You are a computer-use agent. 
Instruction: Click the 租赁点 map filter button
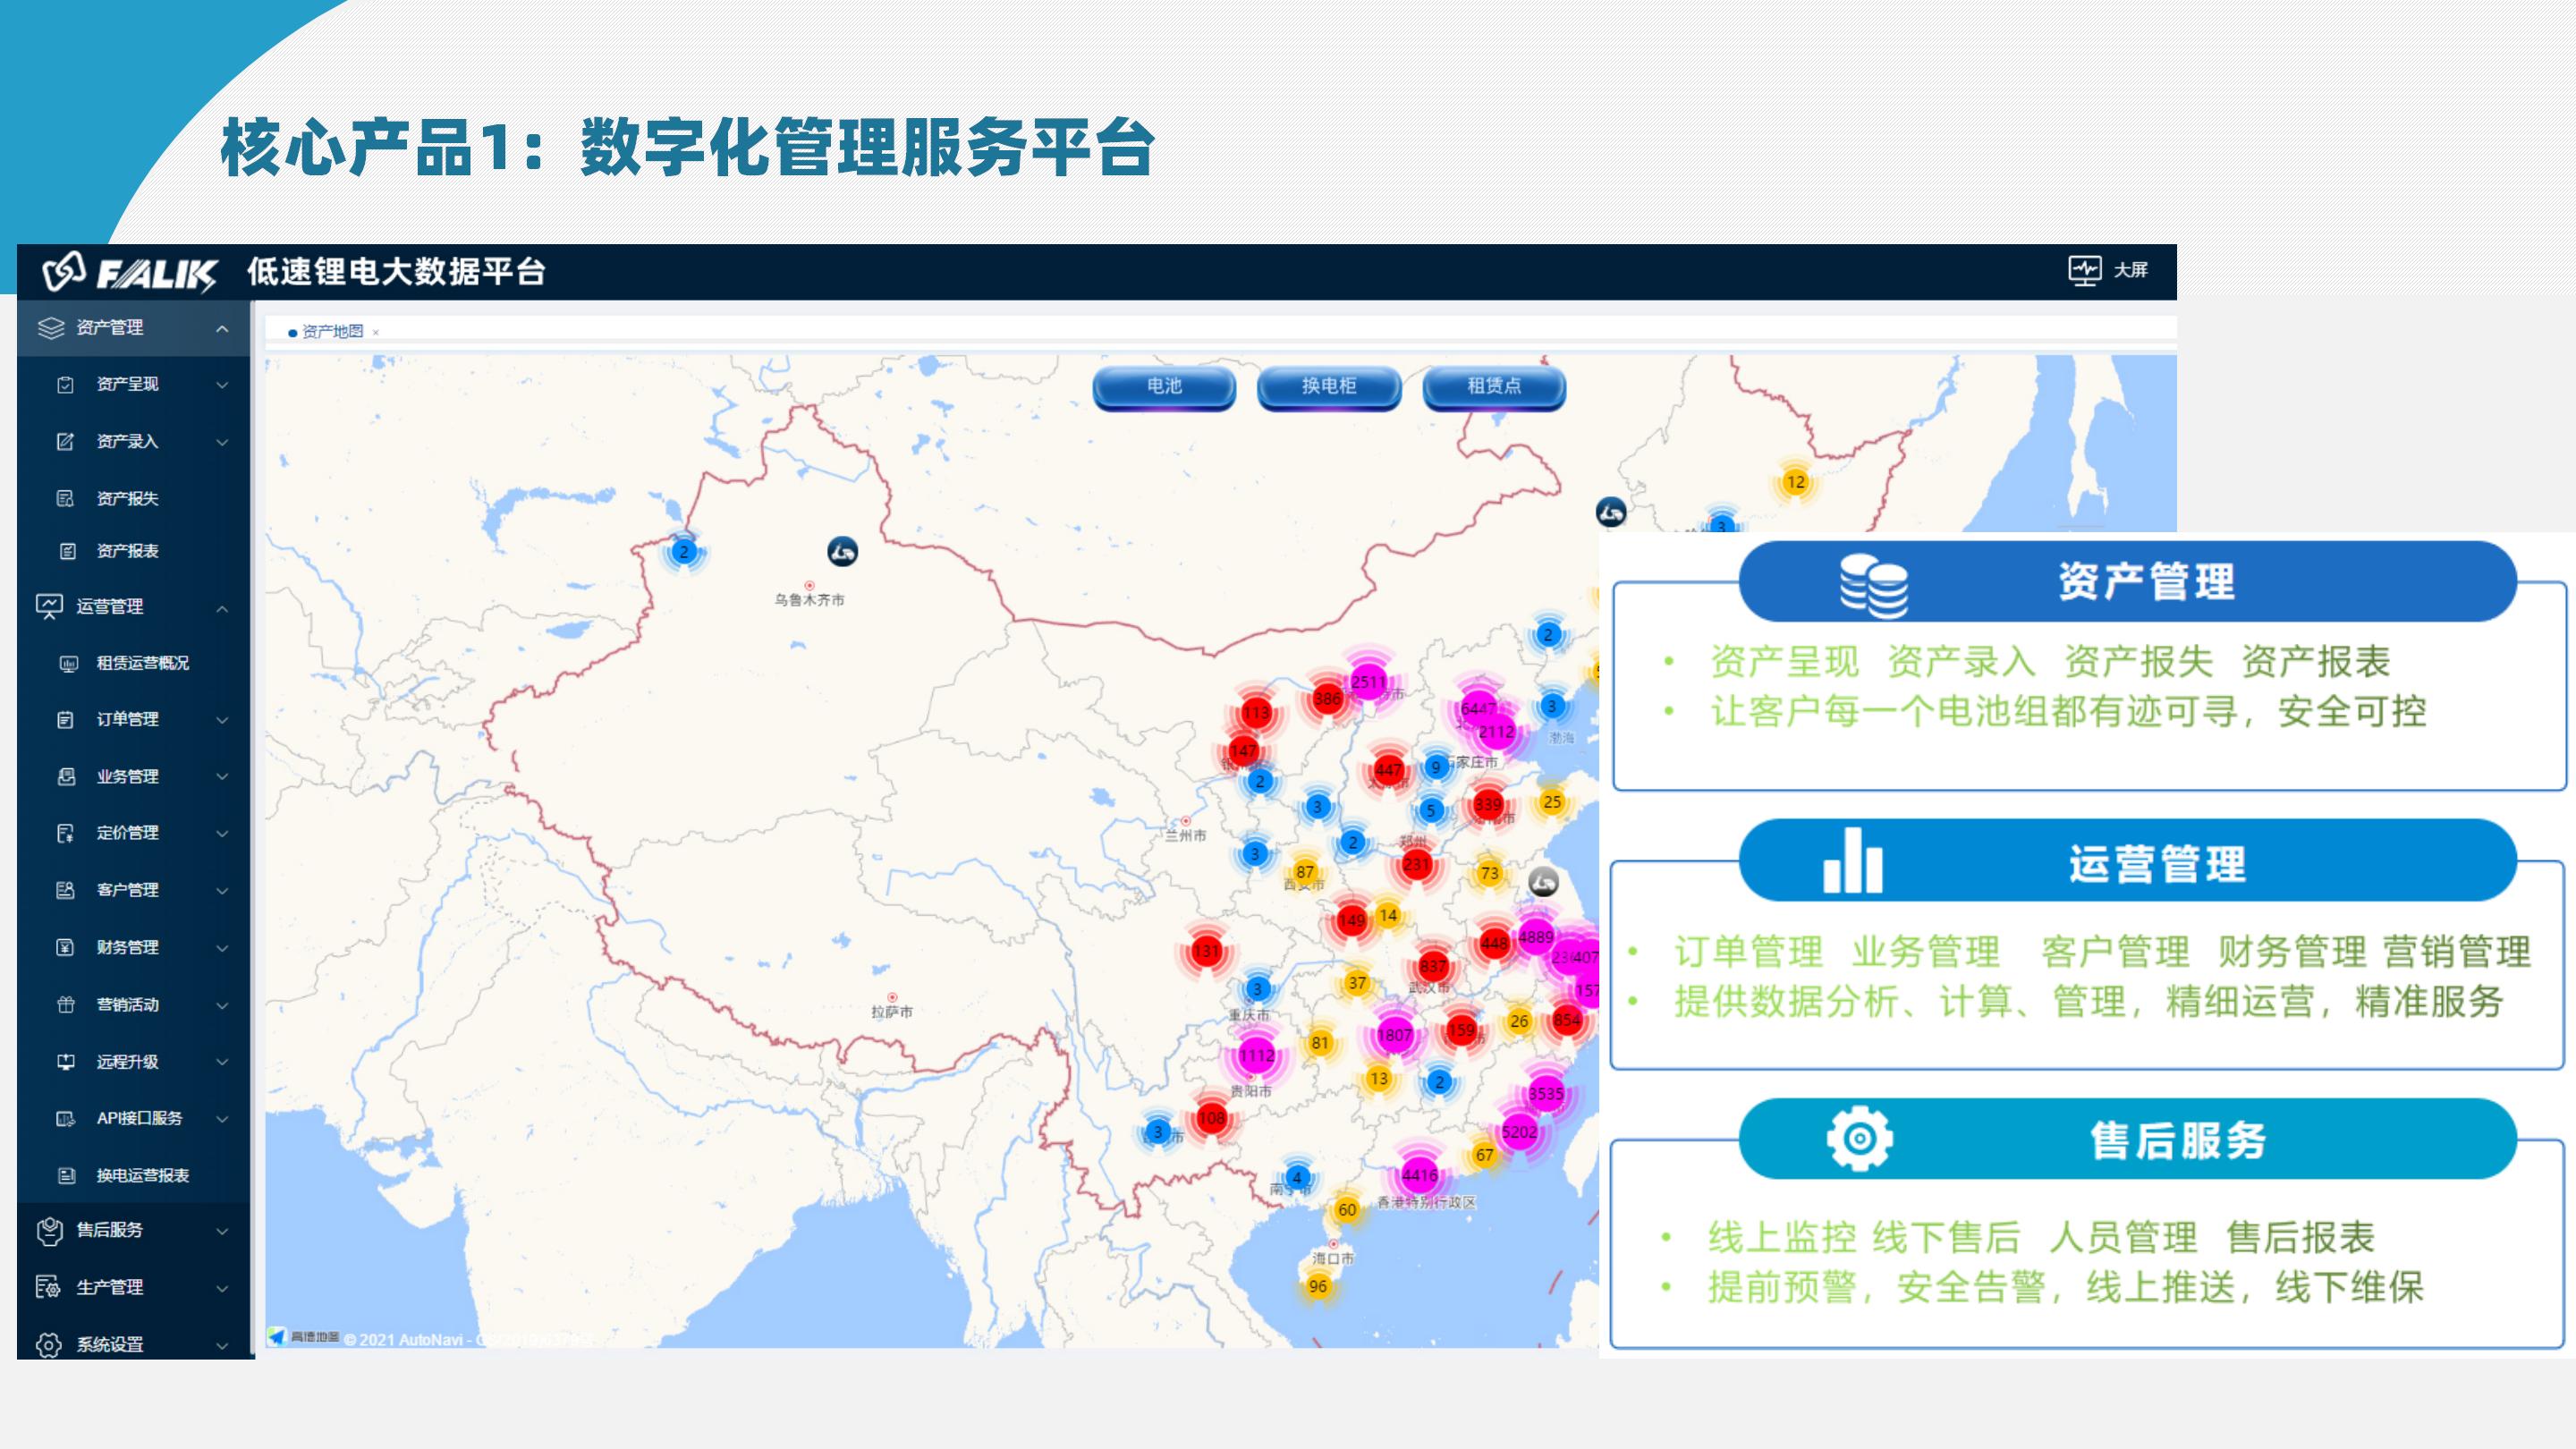pos(1493,386)
